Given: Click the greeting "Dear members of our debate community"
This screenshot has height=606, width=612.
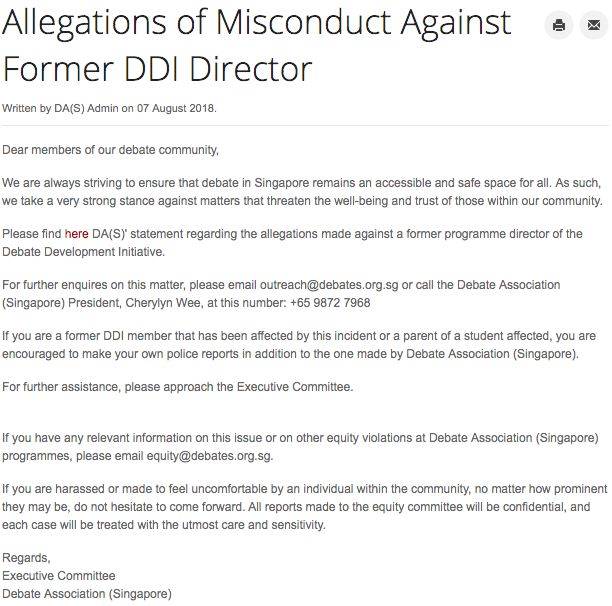Looking at the screenshot, I should click(110, 150).
